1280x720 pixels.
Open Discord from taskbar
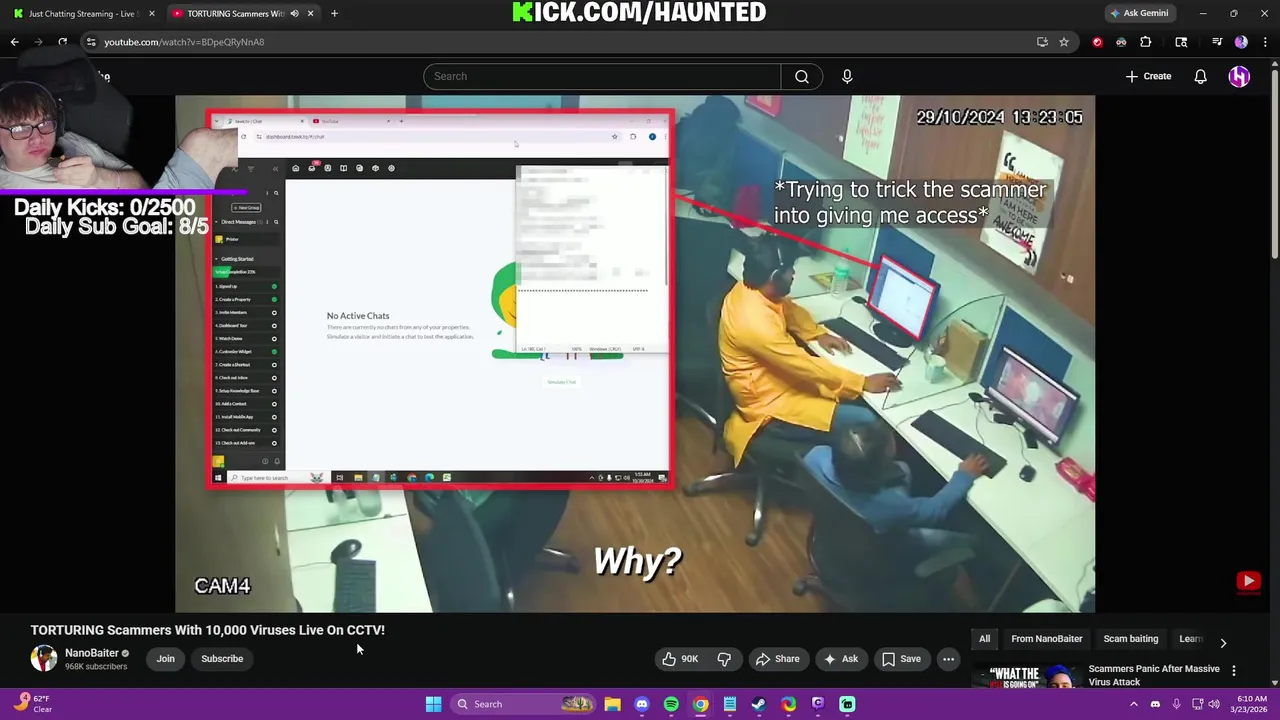click(x=642, y=704)
